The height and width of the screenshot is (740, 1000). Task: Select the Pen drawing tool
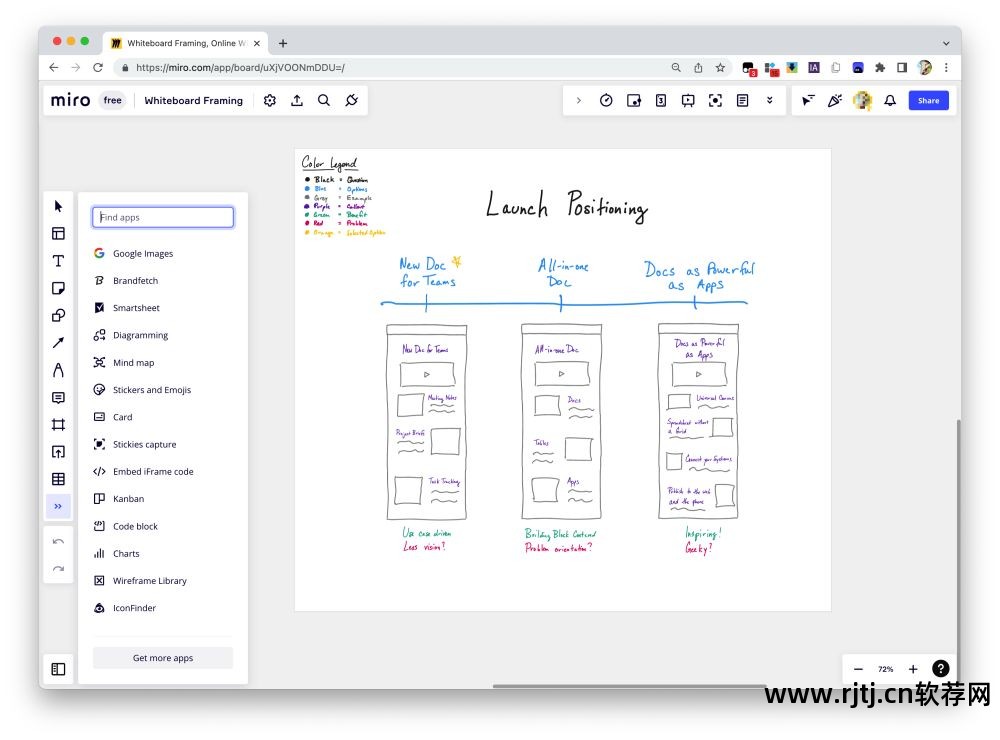[58, 370]
